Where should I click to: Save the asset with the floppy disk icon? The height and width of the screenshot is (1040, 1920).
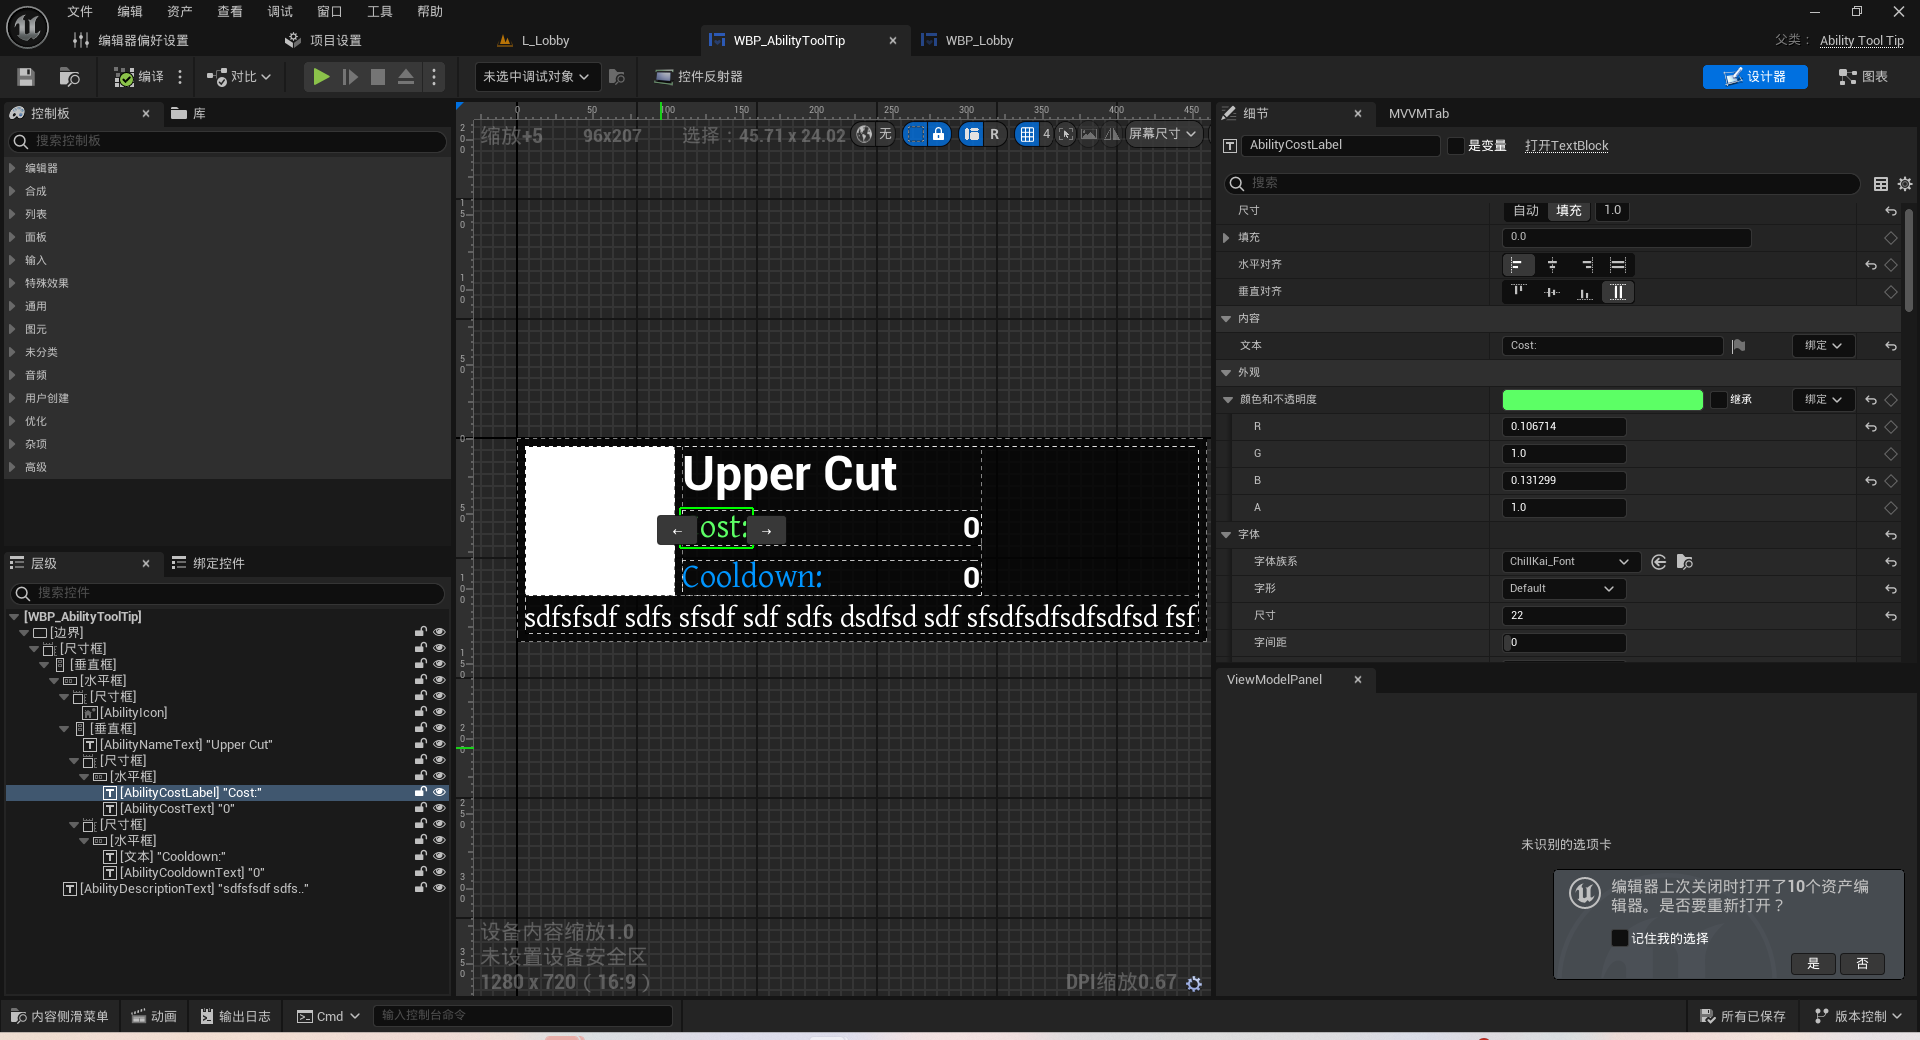[26, 77]
